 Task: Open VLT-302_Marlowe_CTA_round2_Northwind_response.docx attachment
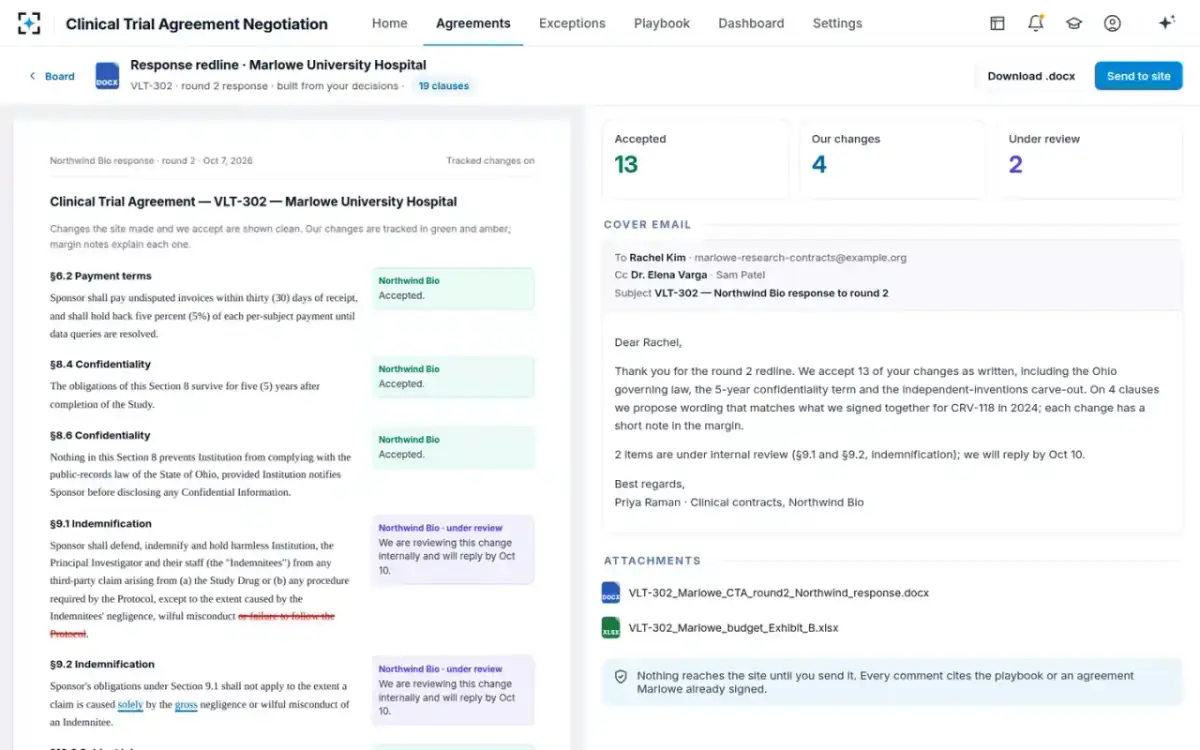click(x=778, y=593)
